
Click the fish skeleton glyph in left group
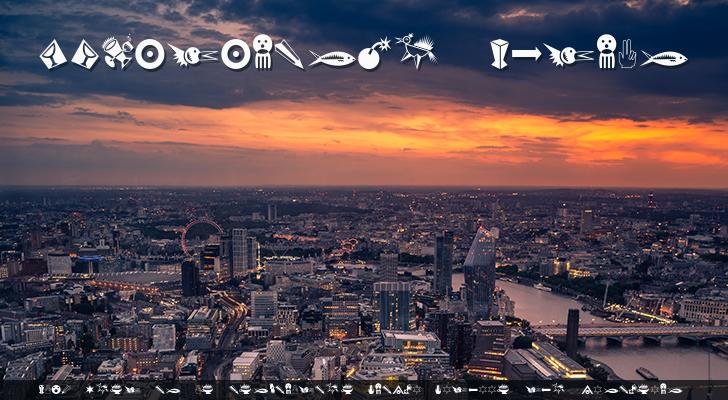(x=331, y=58)
